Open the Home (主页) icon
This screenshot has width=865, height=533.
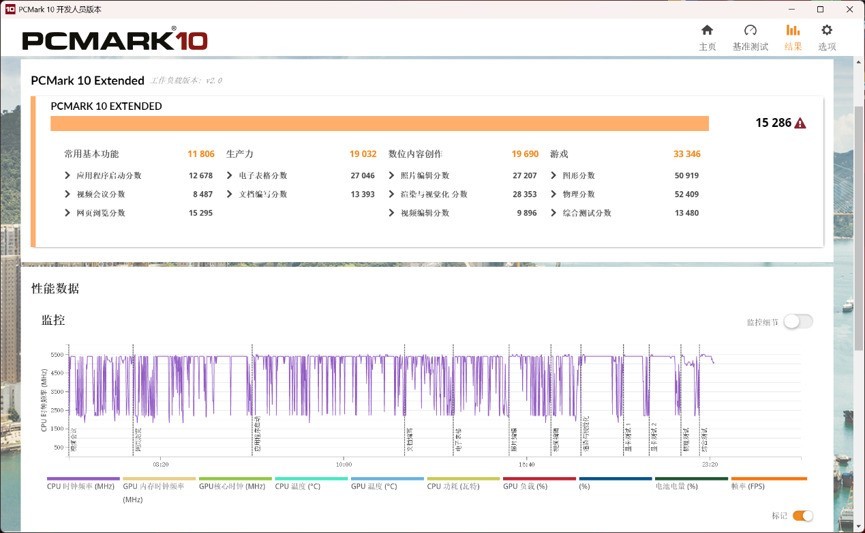click(707, 30)
